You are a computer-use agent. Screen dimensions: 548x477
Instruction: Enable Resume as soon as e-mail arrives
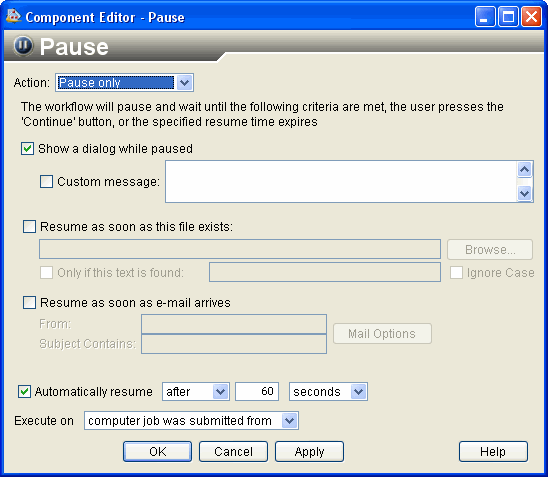(29, 302)
